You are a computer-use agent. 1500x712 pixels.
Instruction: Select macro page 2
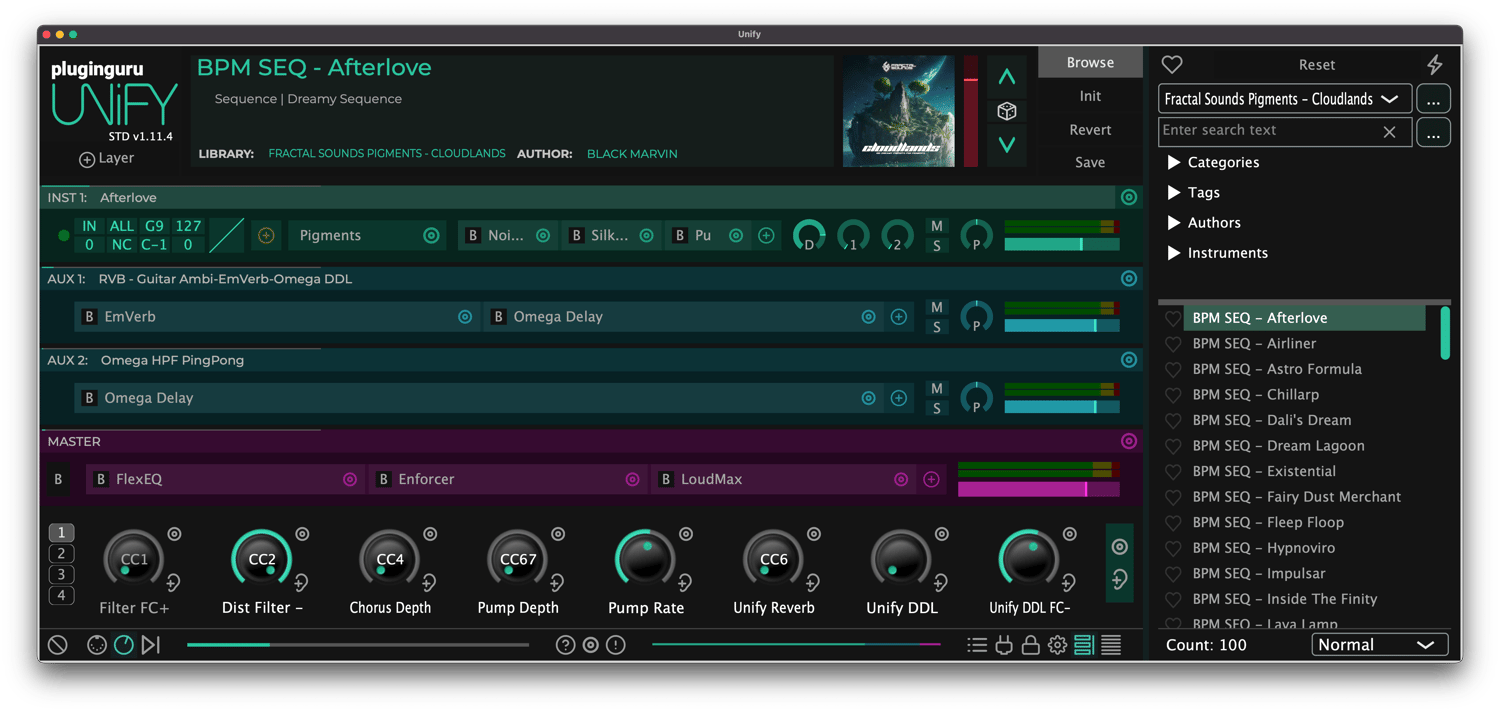[61, 554]
